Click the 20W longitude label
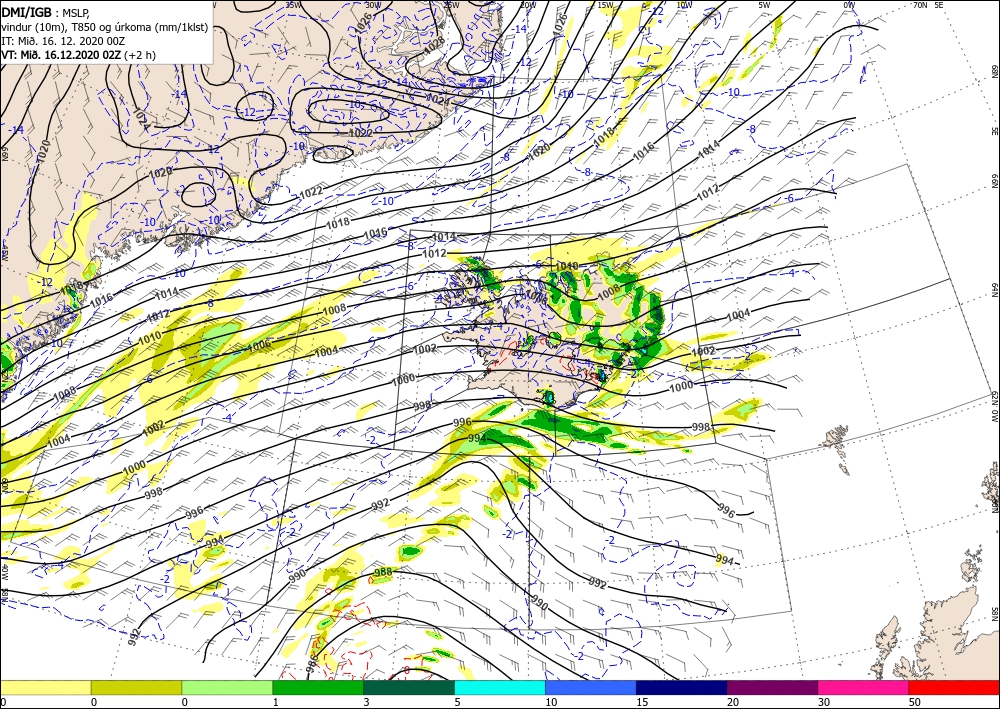 coord(527,5)
